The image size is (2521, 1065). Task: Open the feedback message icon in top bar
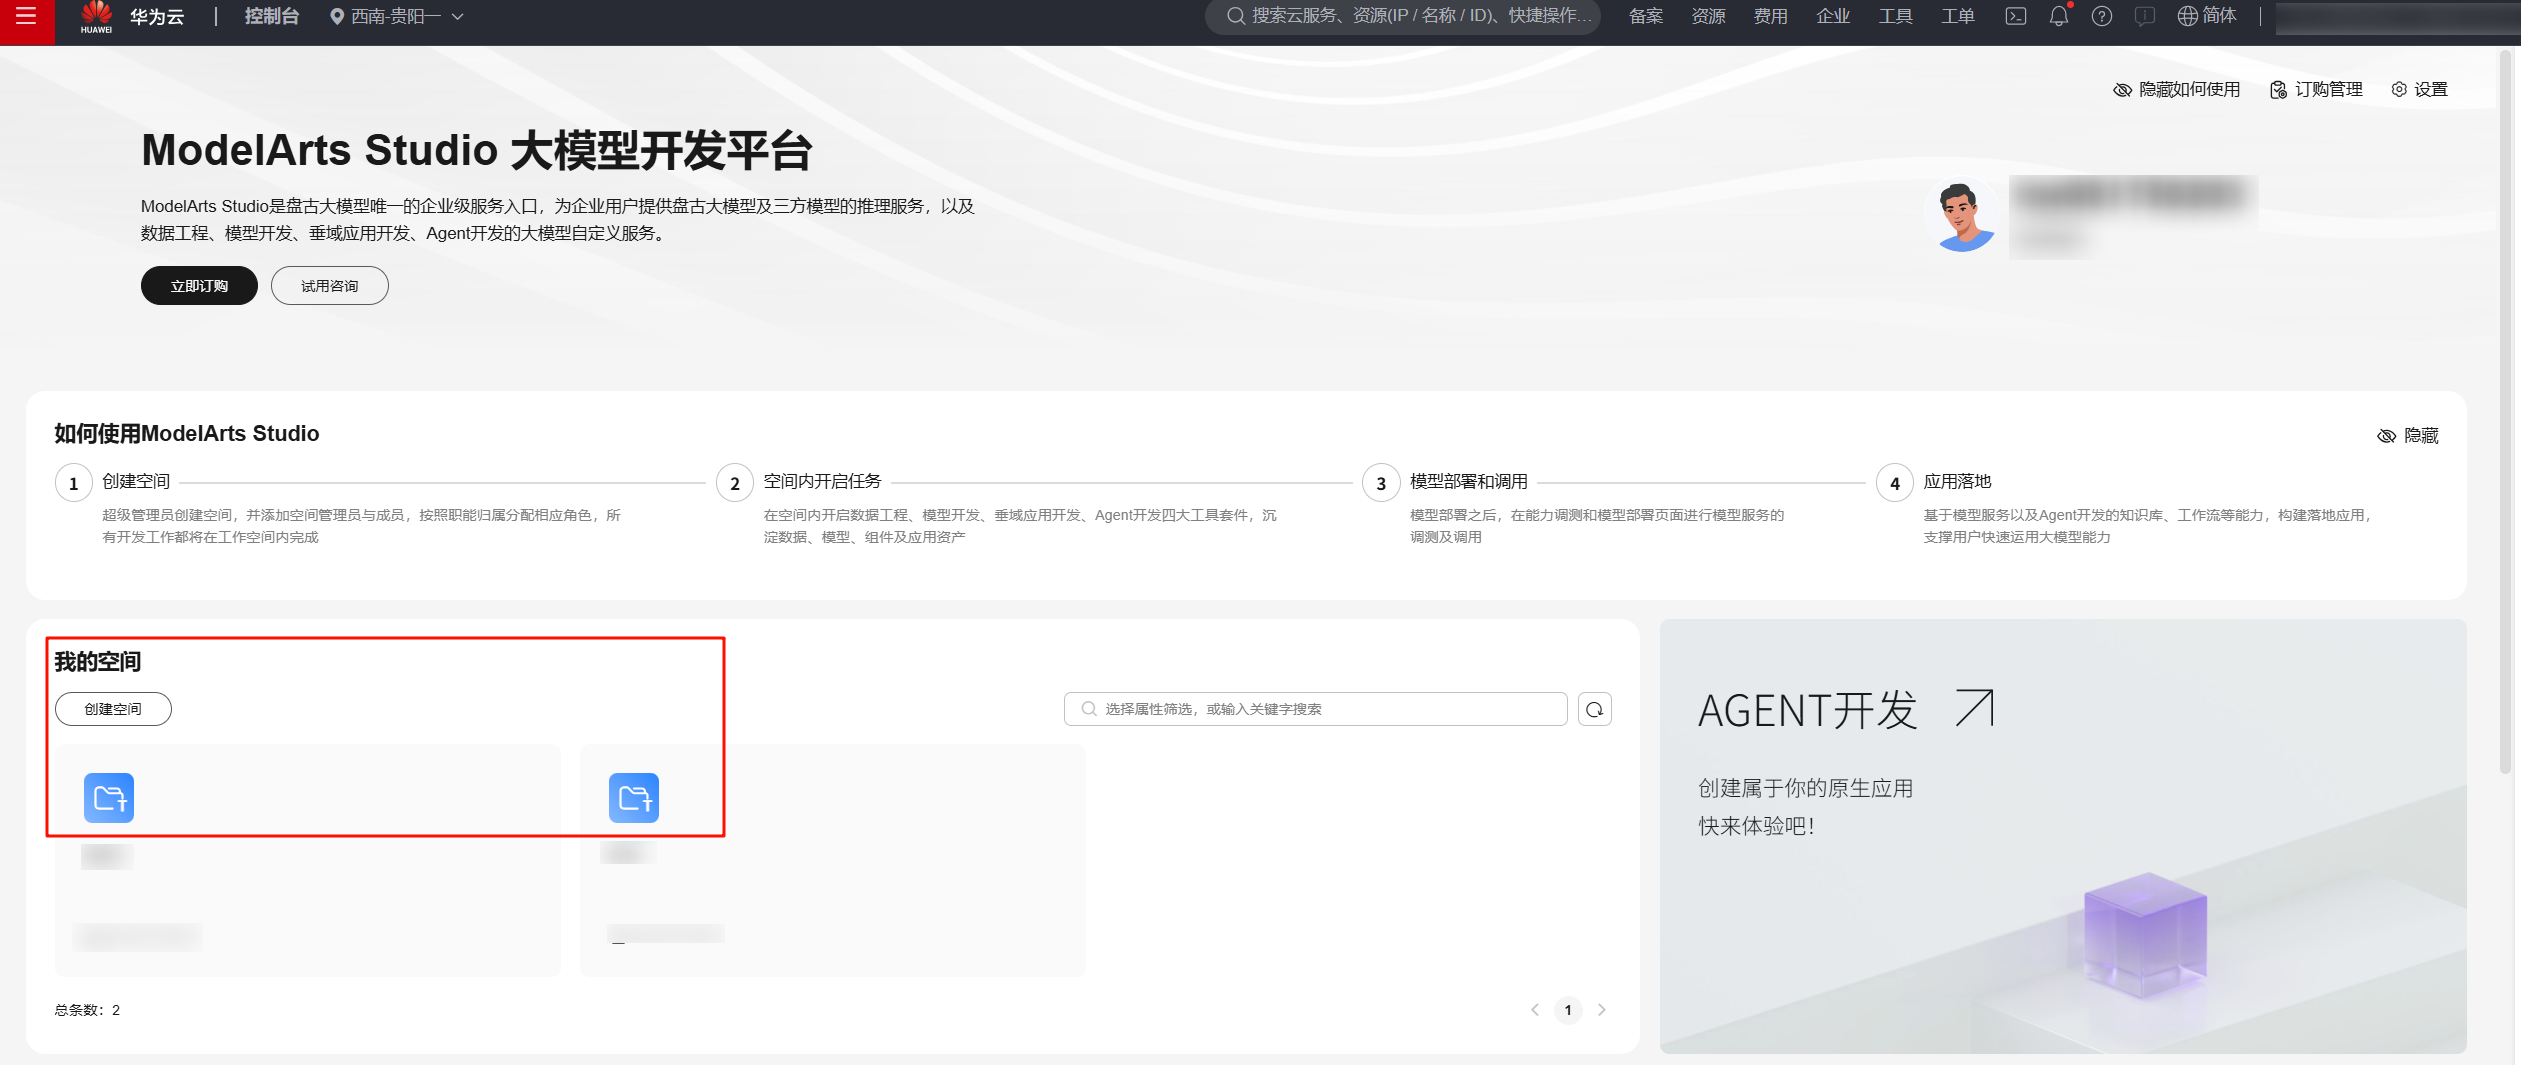[2143, 16]
